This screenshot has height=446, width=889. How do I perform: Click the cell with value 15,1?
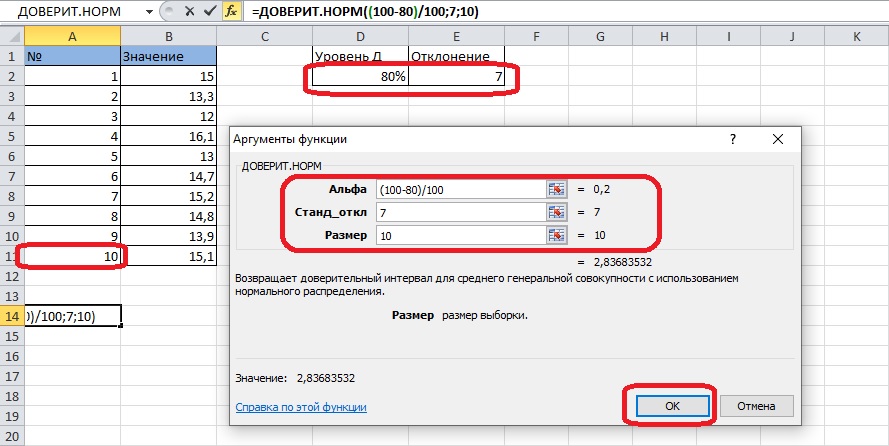(x=168, y=256)
